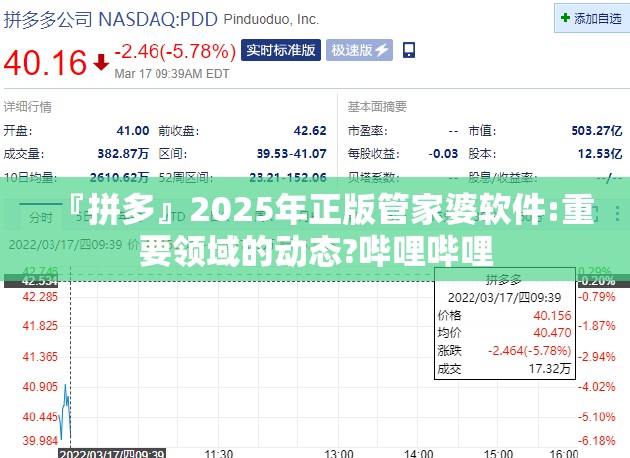This screenshot has height=458, width=630.
Task: Click the 10日均量 value 2610.62万
Action: (x=119, y=177)
